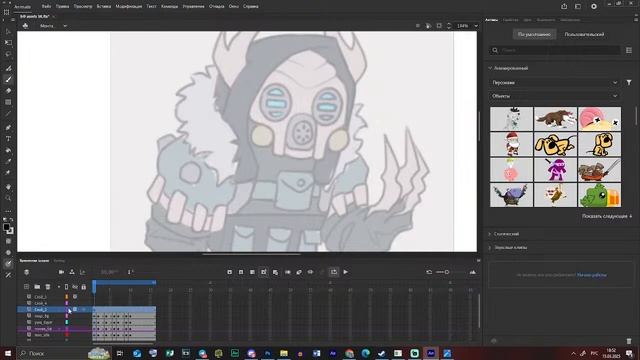Open the Файл menu
The width and height of the screenshot is (640, 360).
click(x=46, y=7)
